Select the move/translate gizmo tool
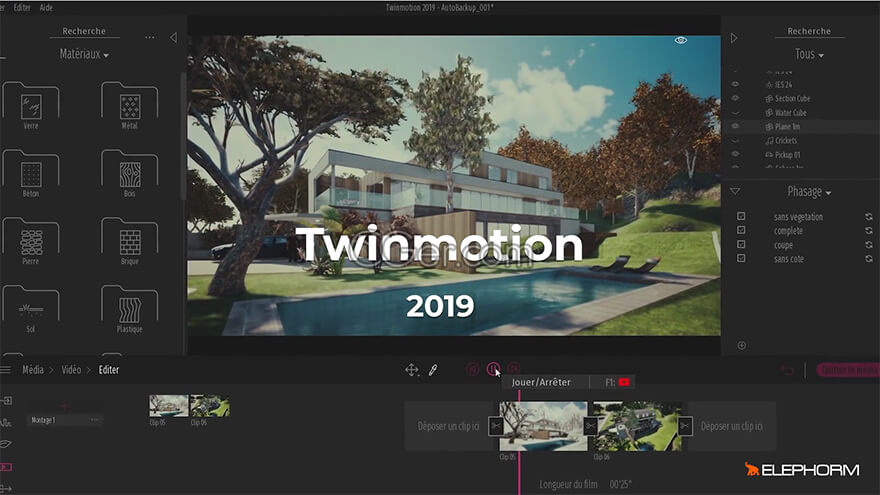 click(411, 370)
